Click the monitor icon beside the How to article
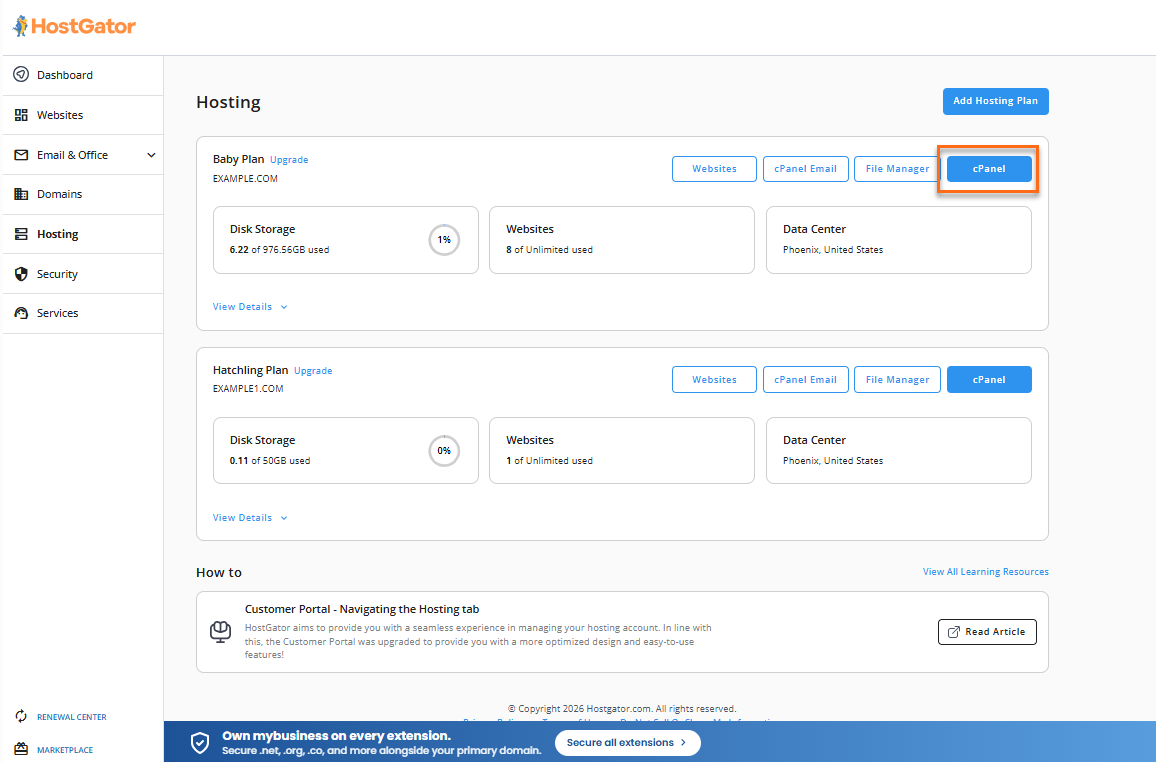This screenshot has width=1156, height=762. click(220, 632)
